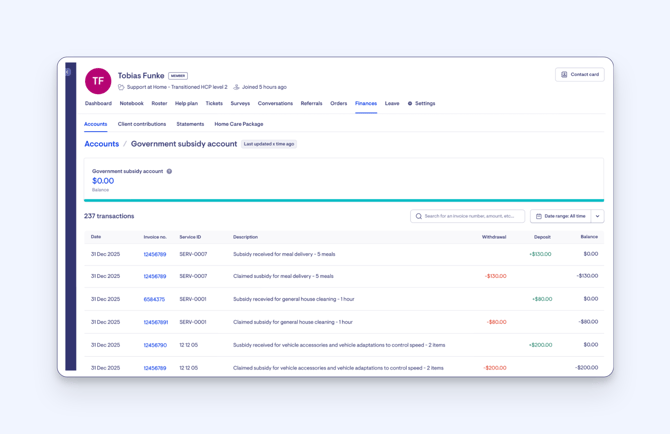Click the package tag icon before Support at Home
Viewport: 670px width, 434px height.
tap(121, 87)
